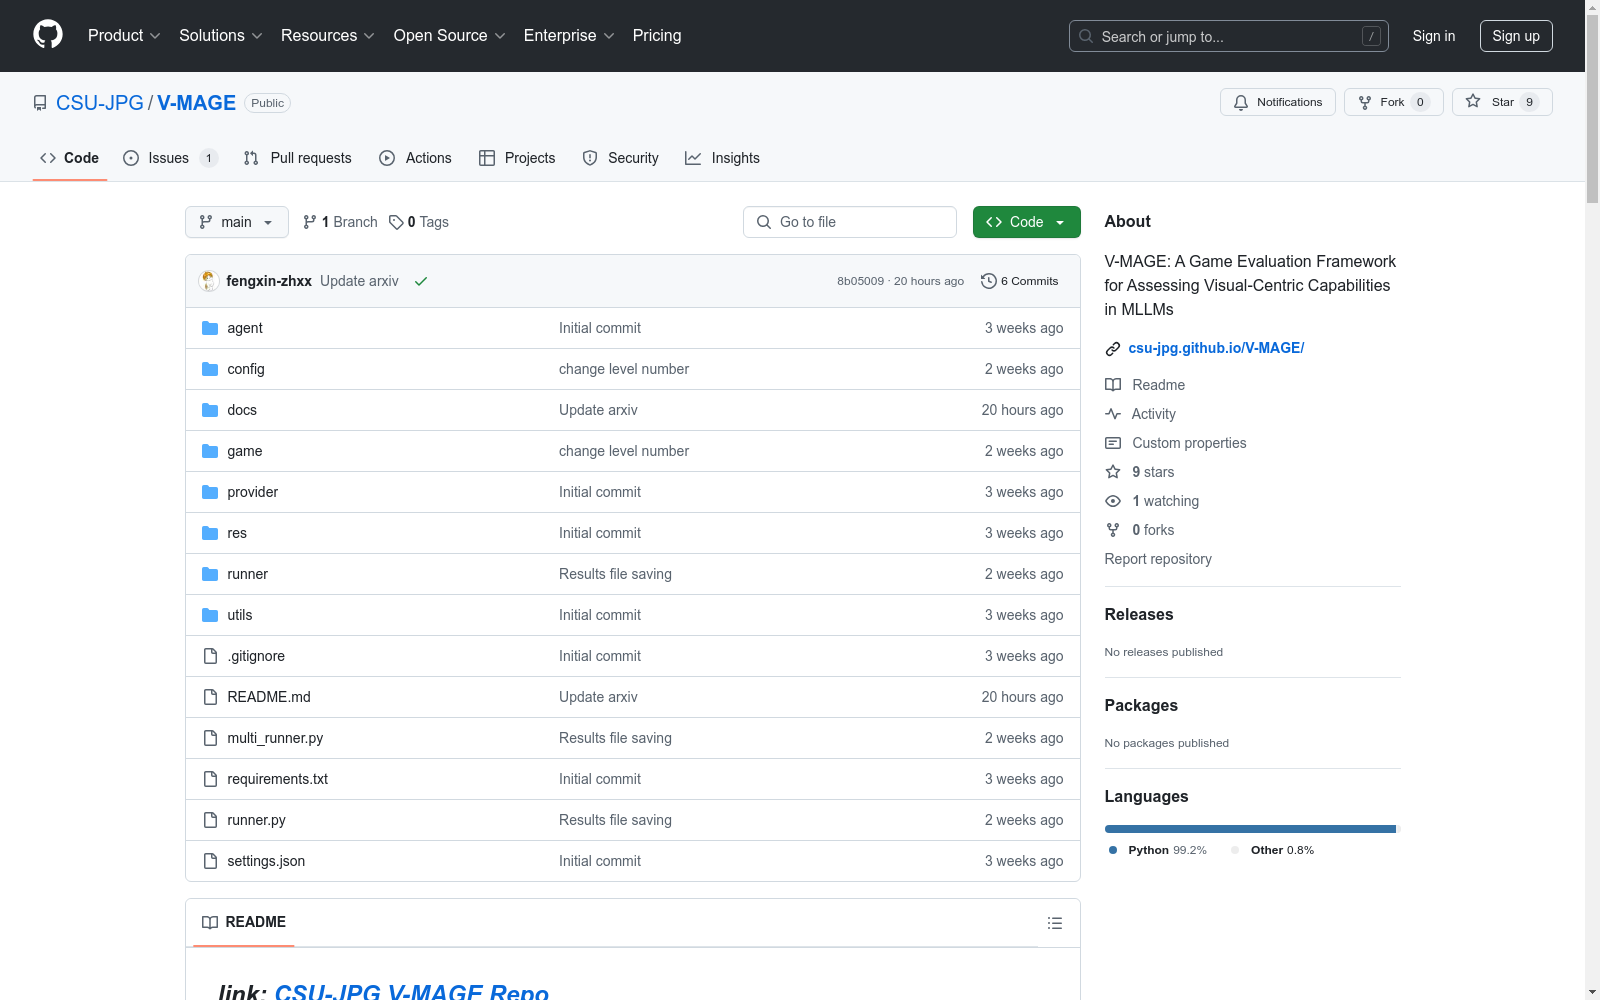
Task: Click the Notifications button
Action: (x=1278, y=102)
